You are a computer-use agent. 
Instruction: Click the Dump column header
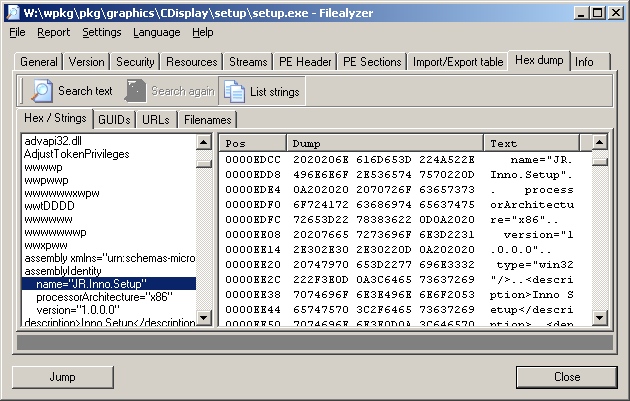point(385,143)
